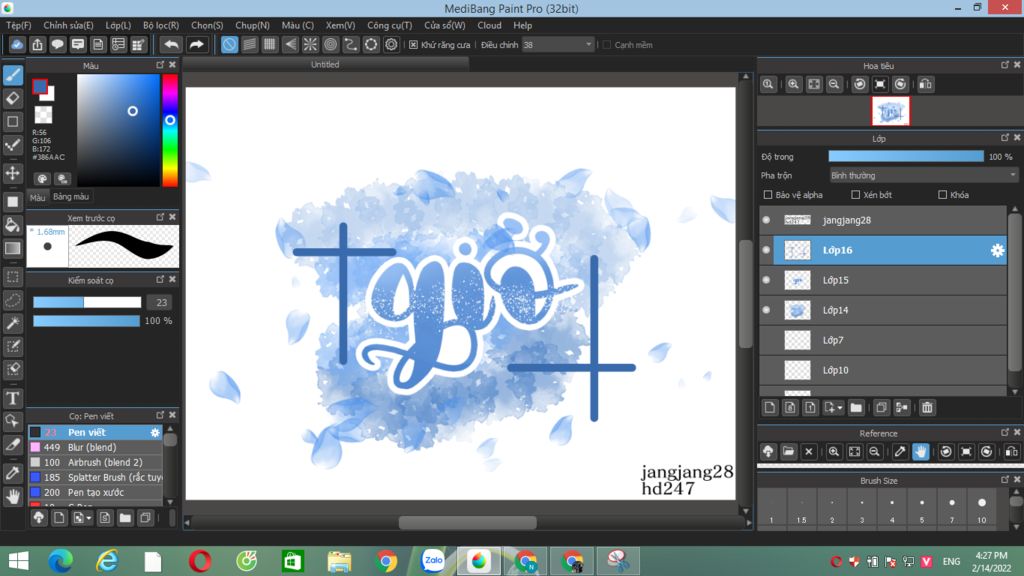This screenshot has width=1024, height=576.
Task: Select the Splatter Brush
Action: (95, 477)
